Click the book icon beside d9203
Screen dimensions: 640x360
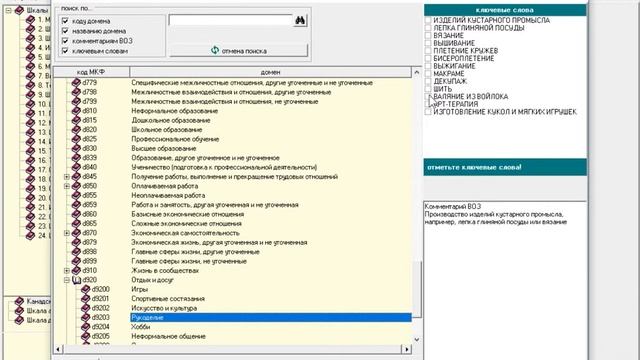click(85, 318)
